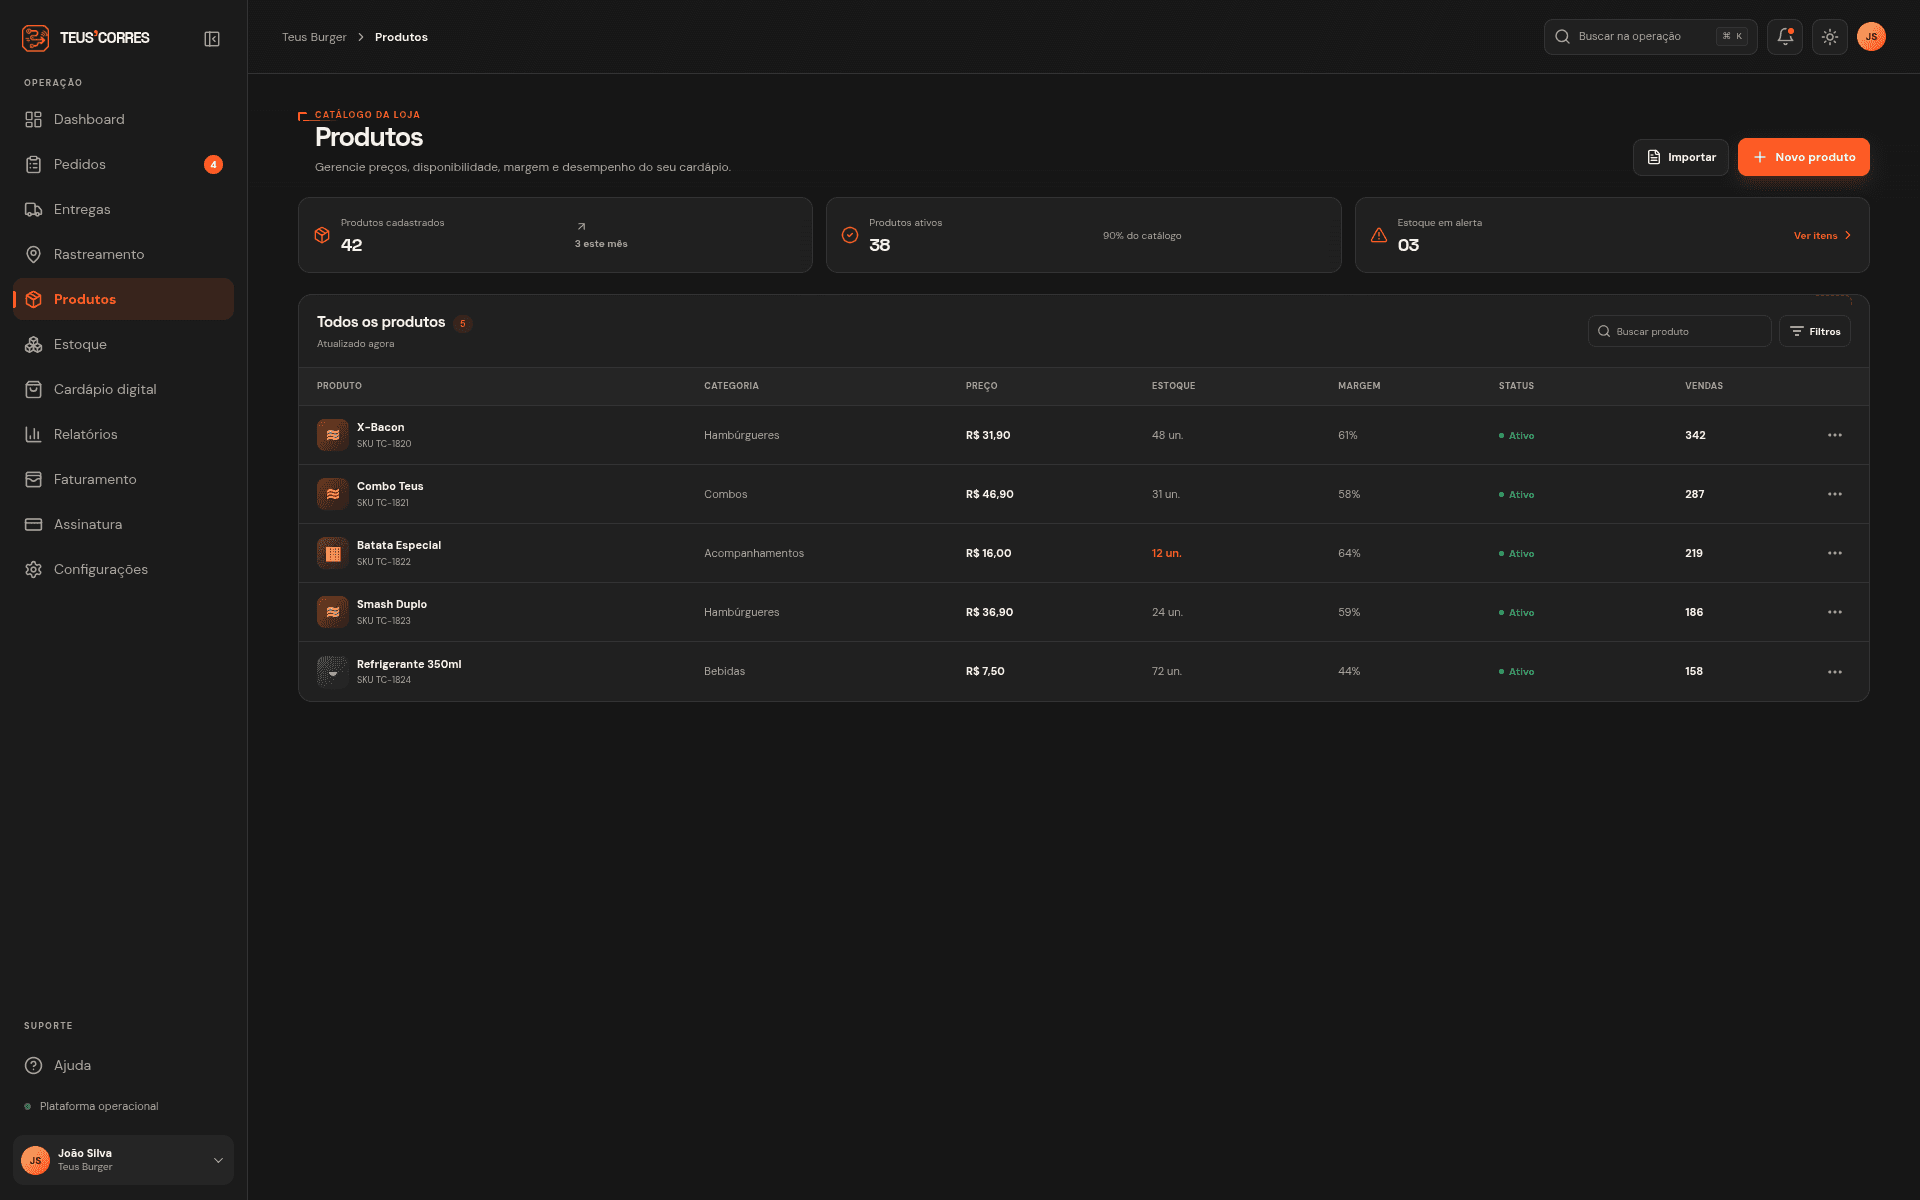
Task: Click Combo Teus product name
Action: pyautogui.click(x=390, y=486)
